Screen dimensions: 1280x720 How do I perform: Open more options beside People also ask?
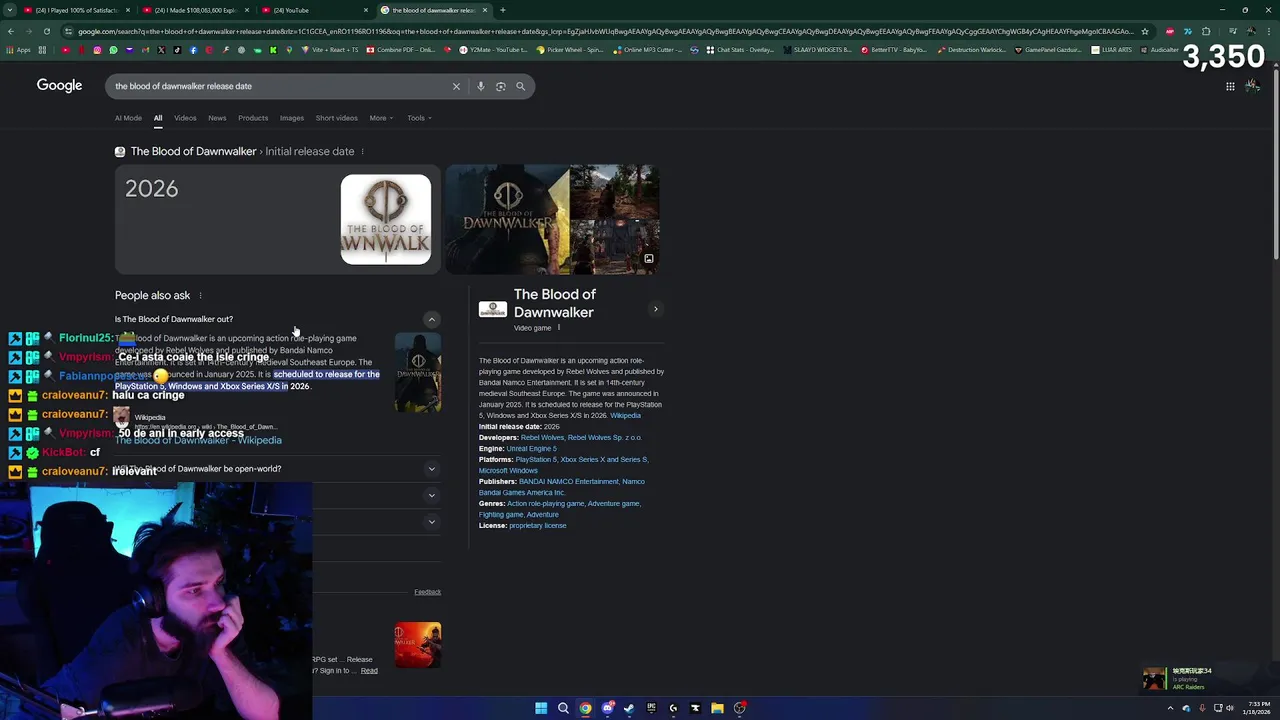[200, 295]
